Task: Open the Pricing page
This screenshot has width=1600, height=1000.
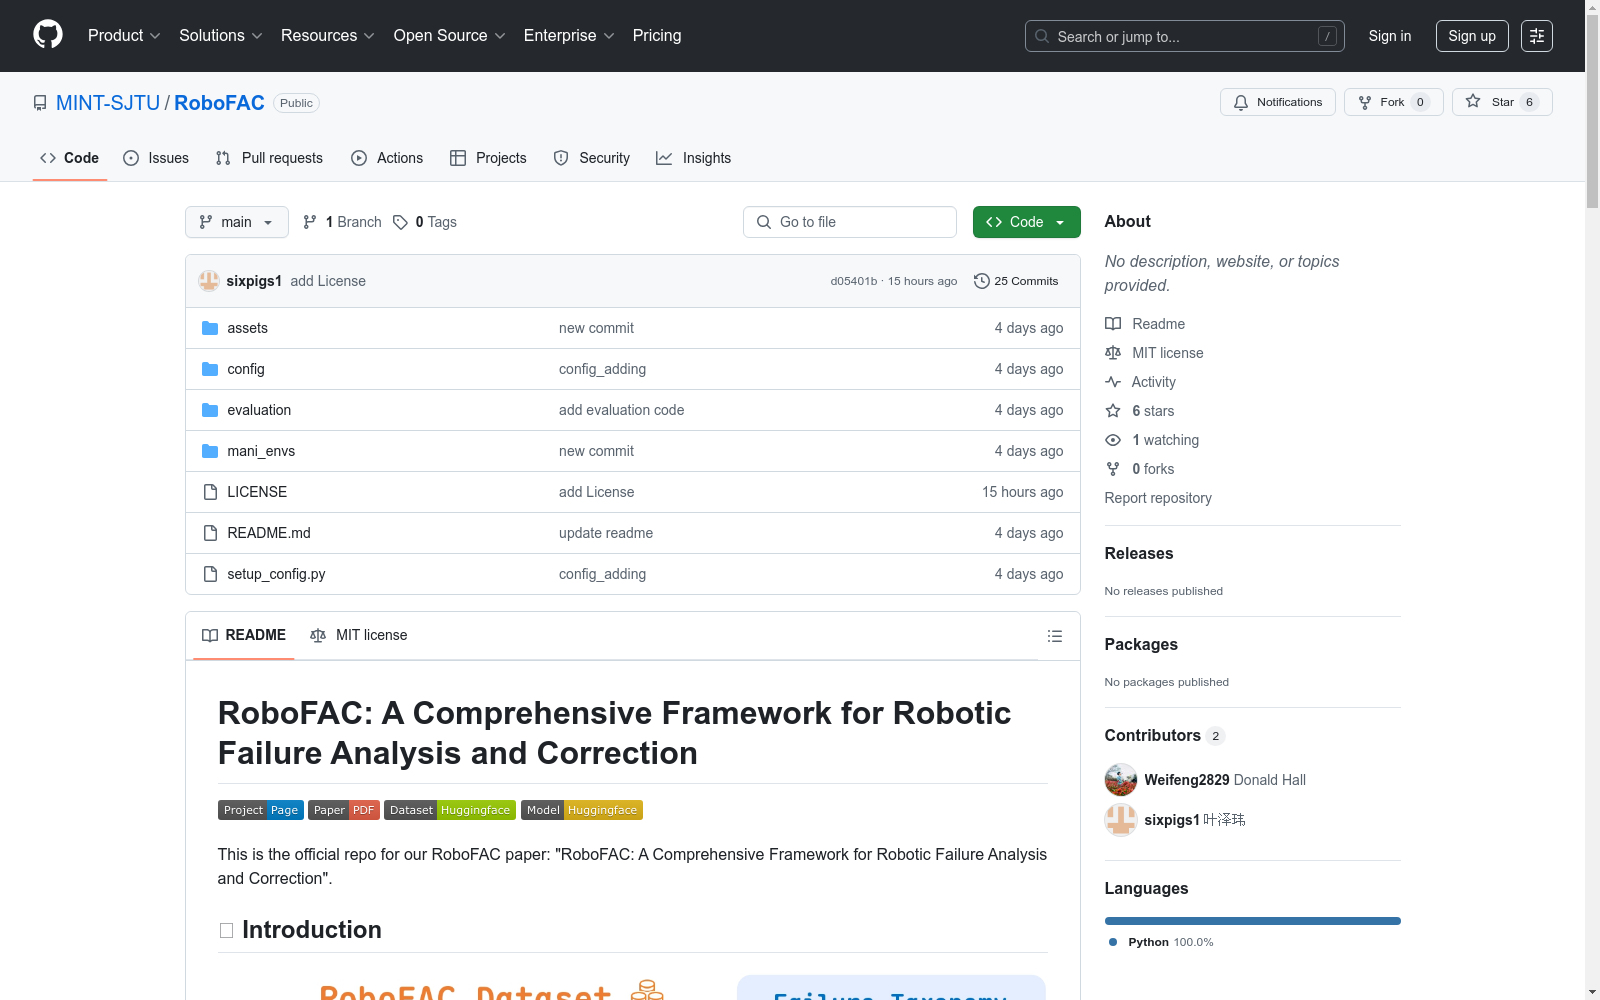Action: [x=657, y=36]
